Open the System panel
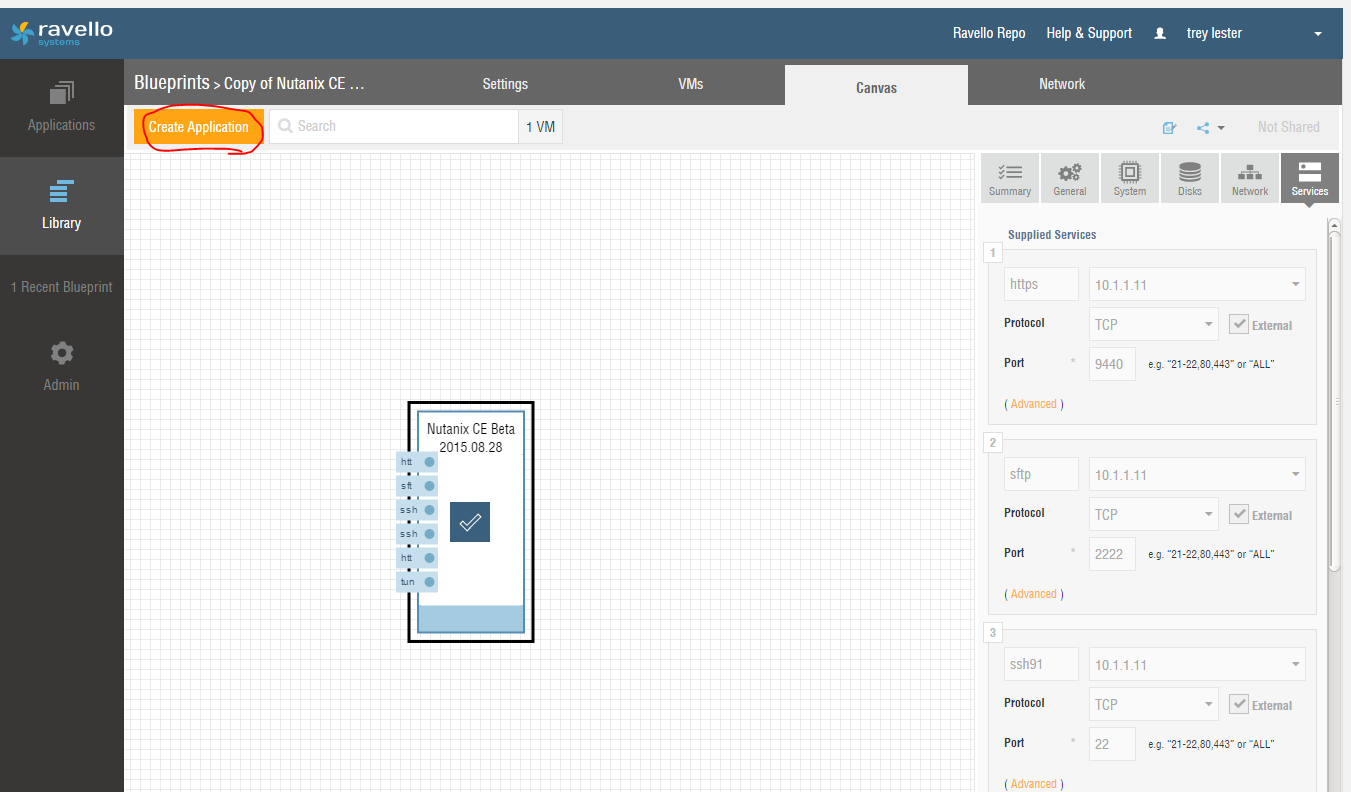The image size is (1351, 792). (1129, 178)
